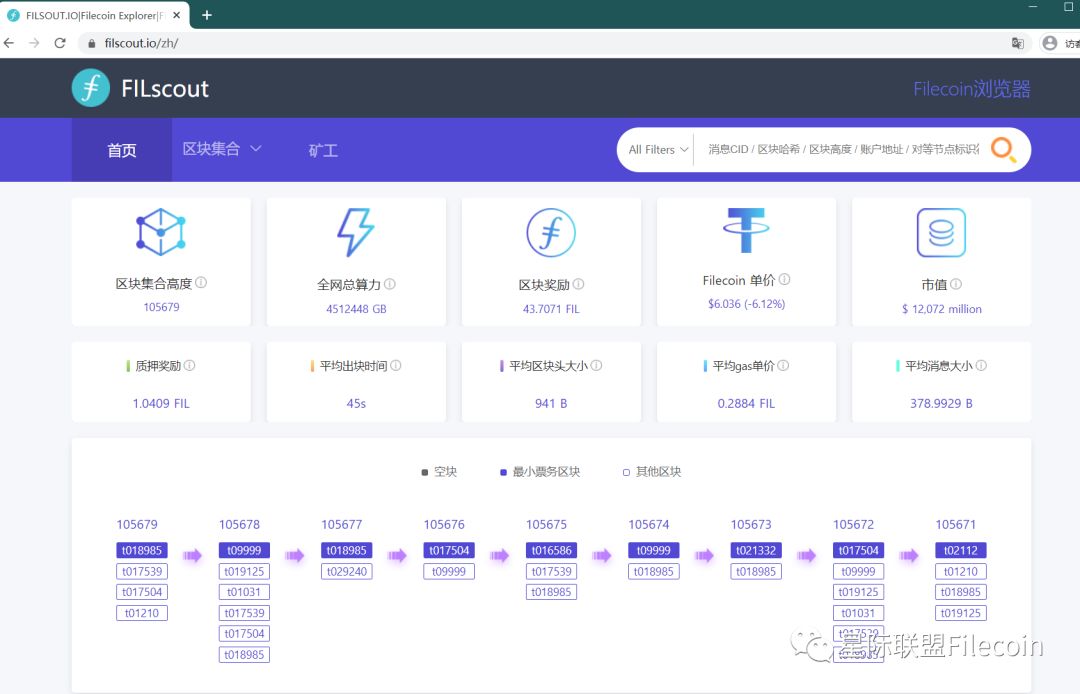Click info icon next to 市值
The image size is (1080, 694).
pos(956,284)
